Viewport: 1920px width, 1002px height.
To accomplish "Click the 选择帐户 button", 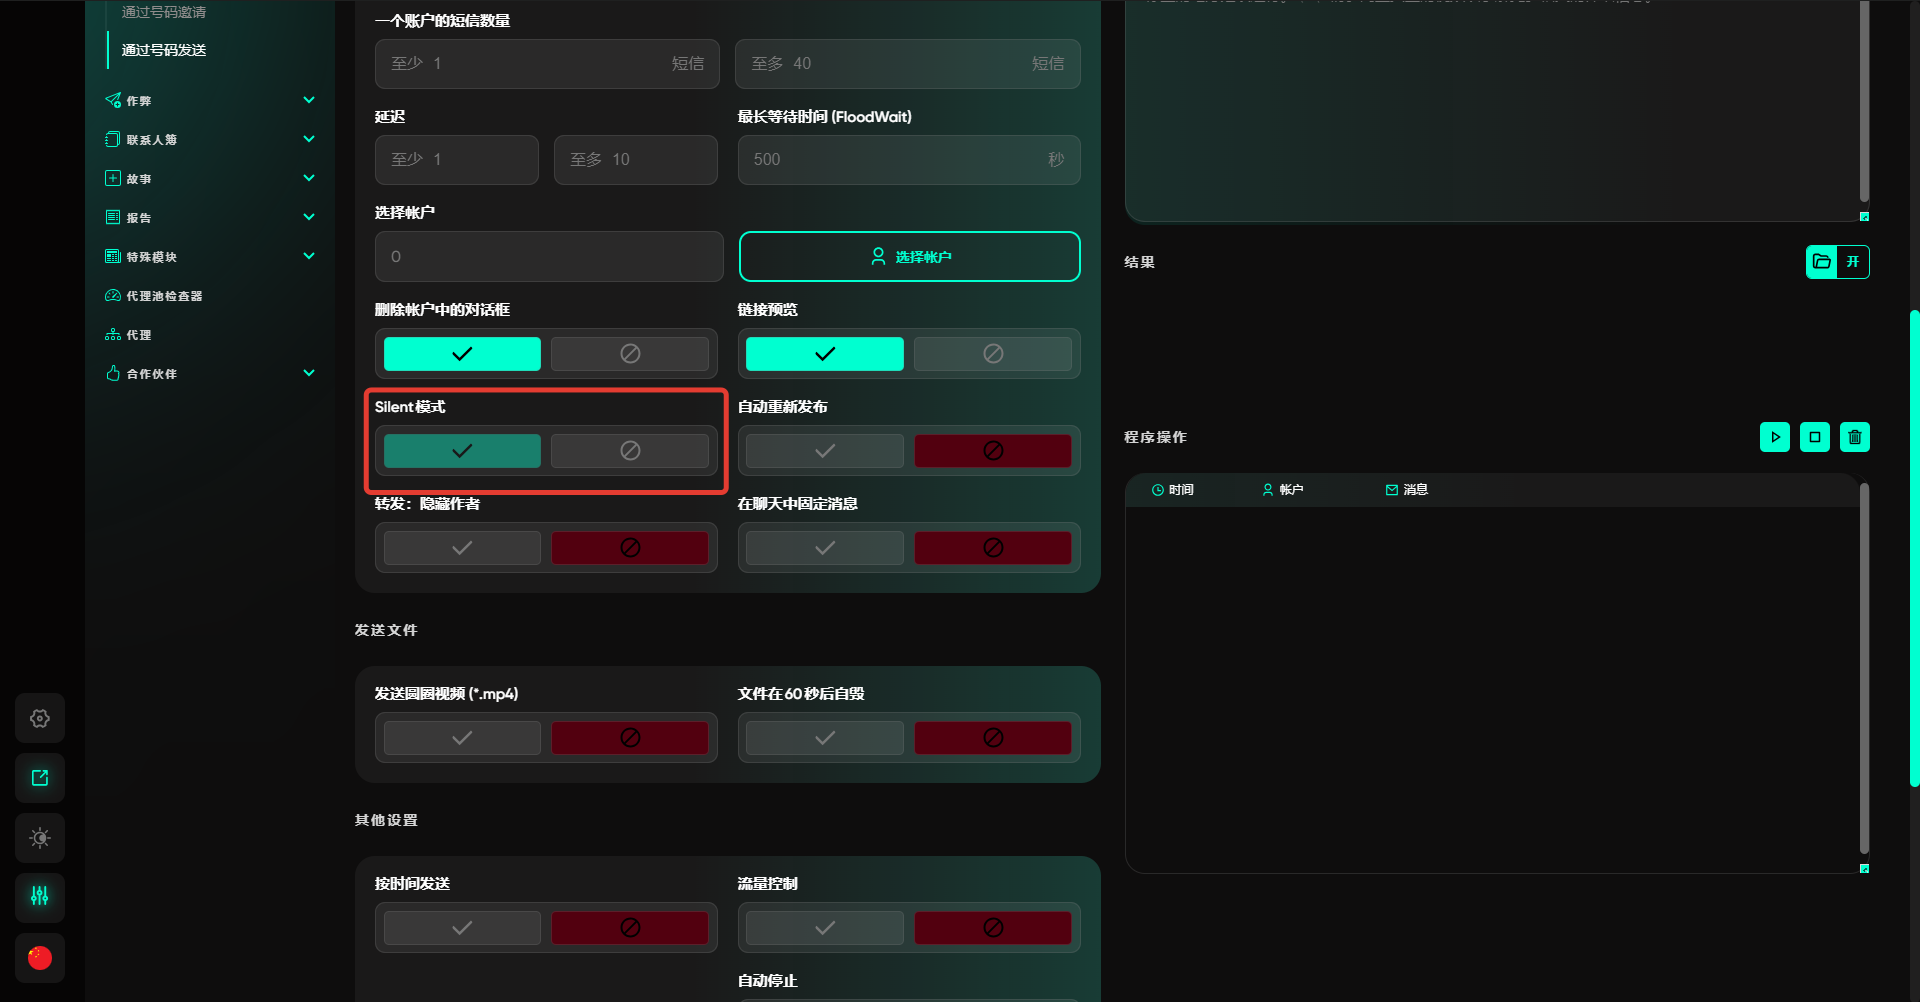I will (909, 257).
